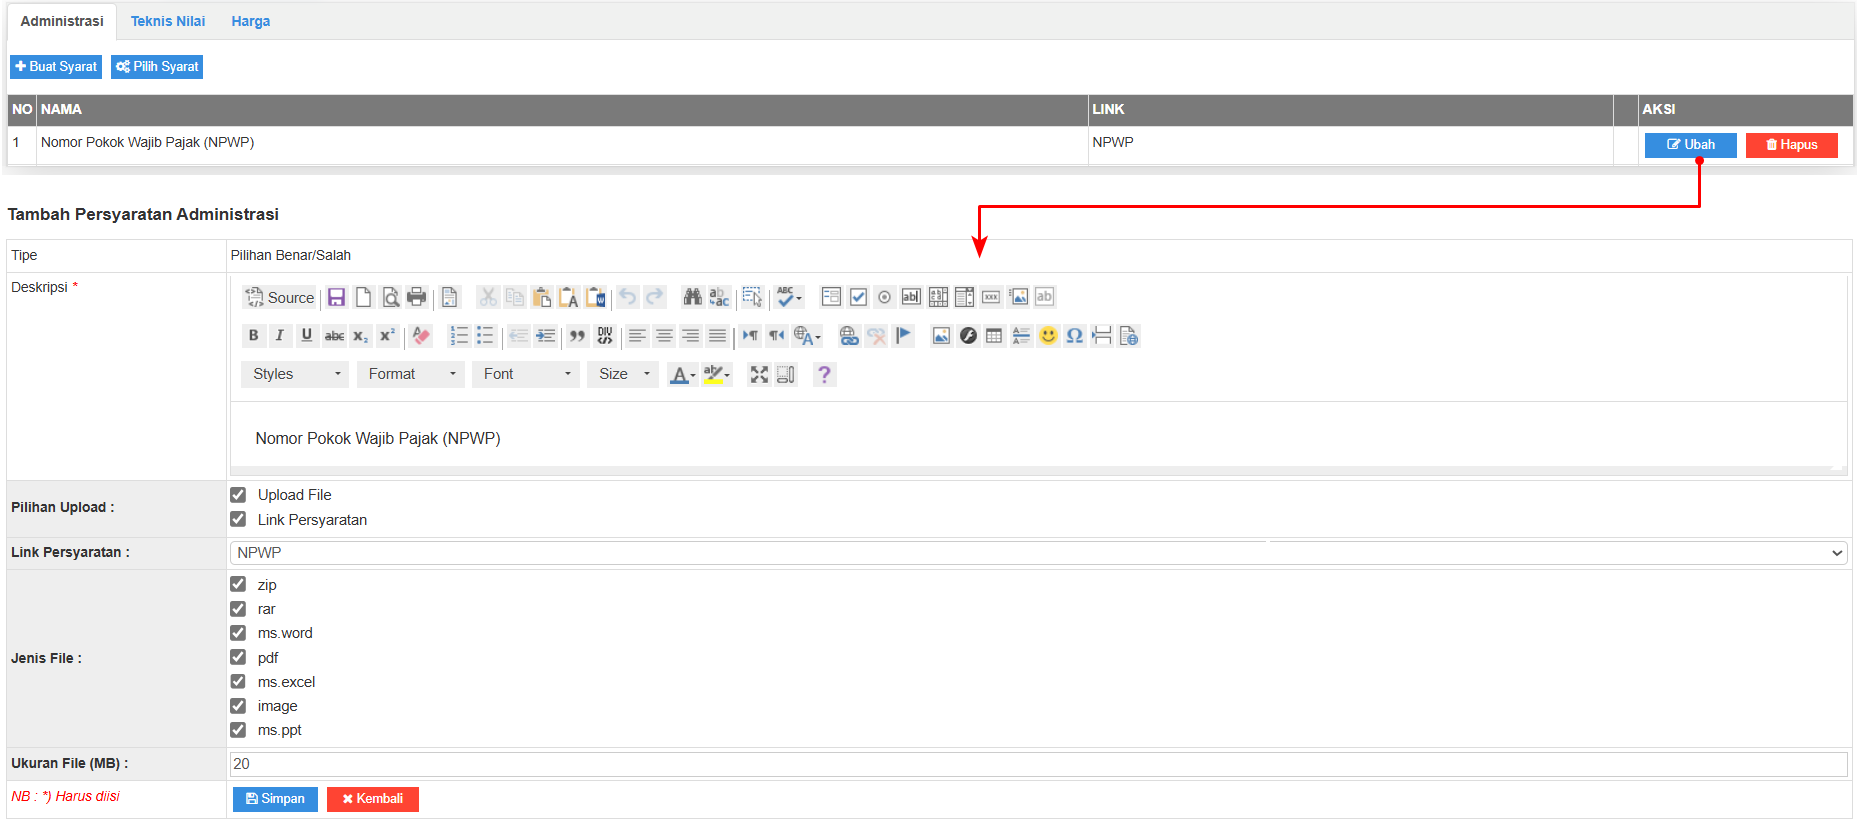Screen dimensions: 1861x822
Task: Open the Format dropdown
Action: tap(410, 374)
